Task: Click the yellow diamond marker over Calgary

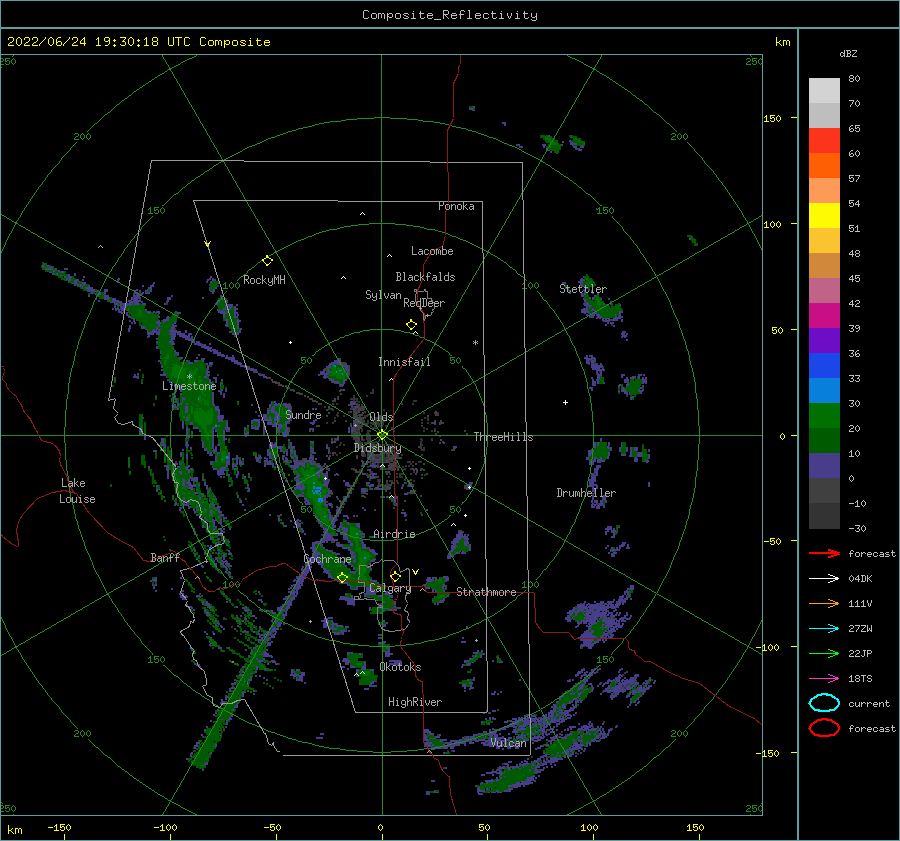Action: [x=395, y=576]
